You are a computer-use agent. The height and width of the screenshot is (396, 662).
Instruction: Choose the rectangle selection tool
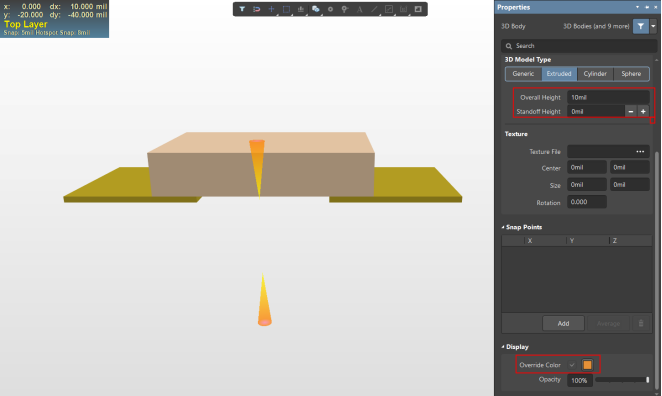click(x=286, y=9)
